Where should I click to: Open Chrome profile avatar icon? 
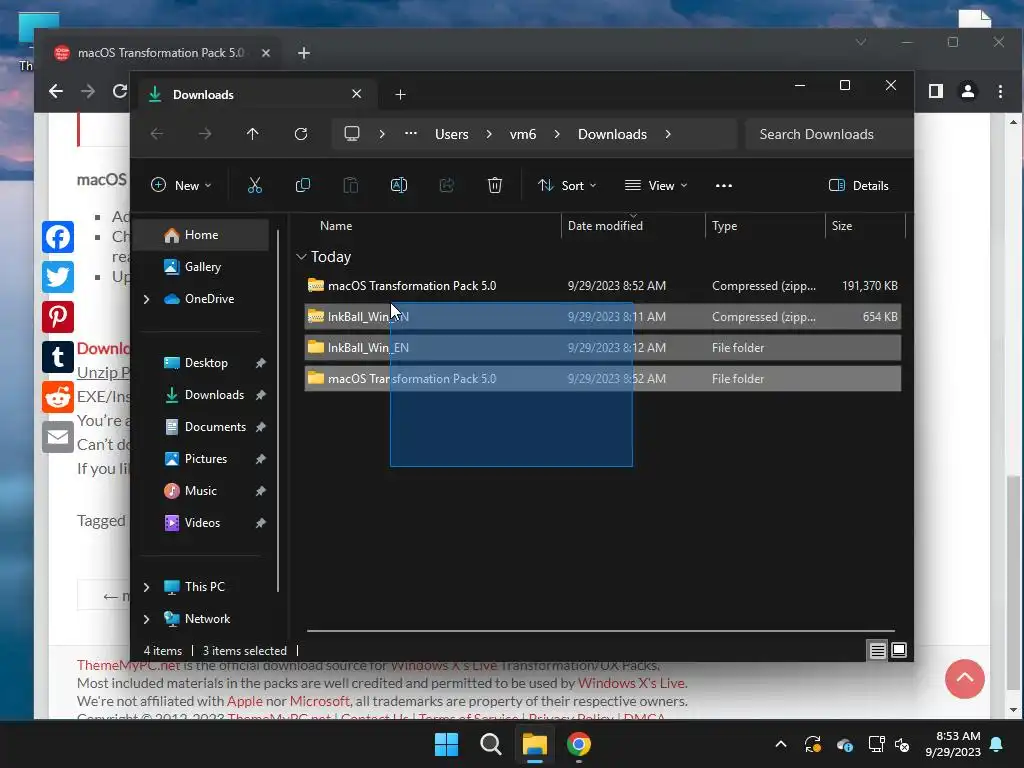coord(968,91)
